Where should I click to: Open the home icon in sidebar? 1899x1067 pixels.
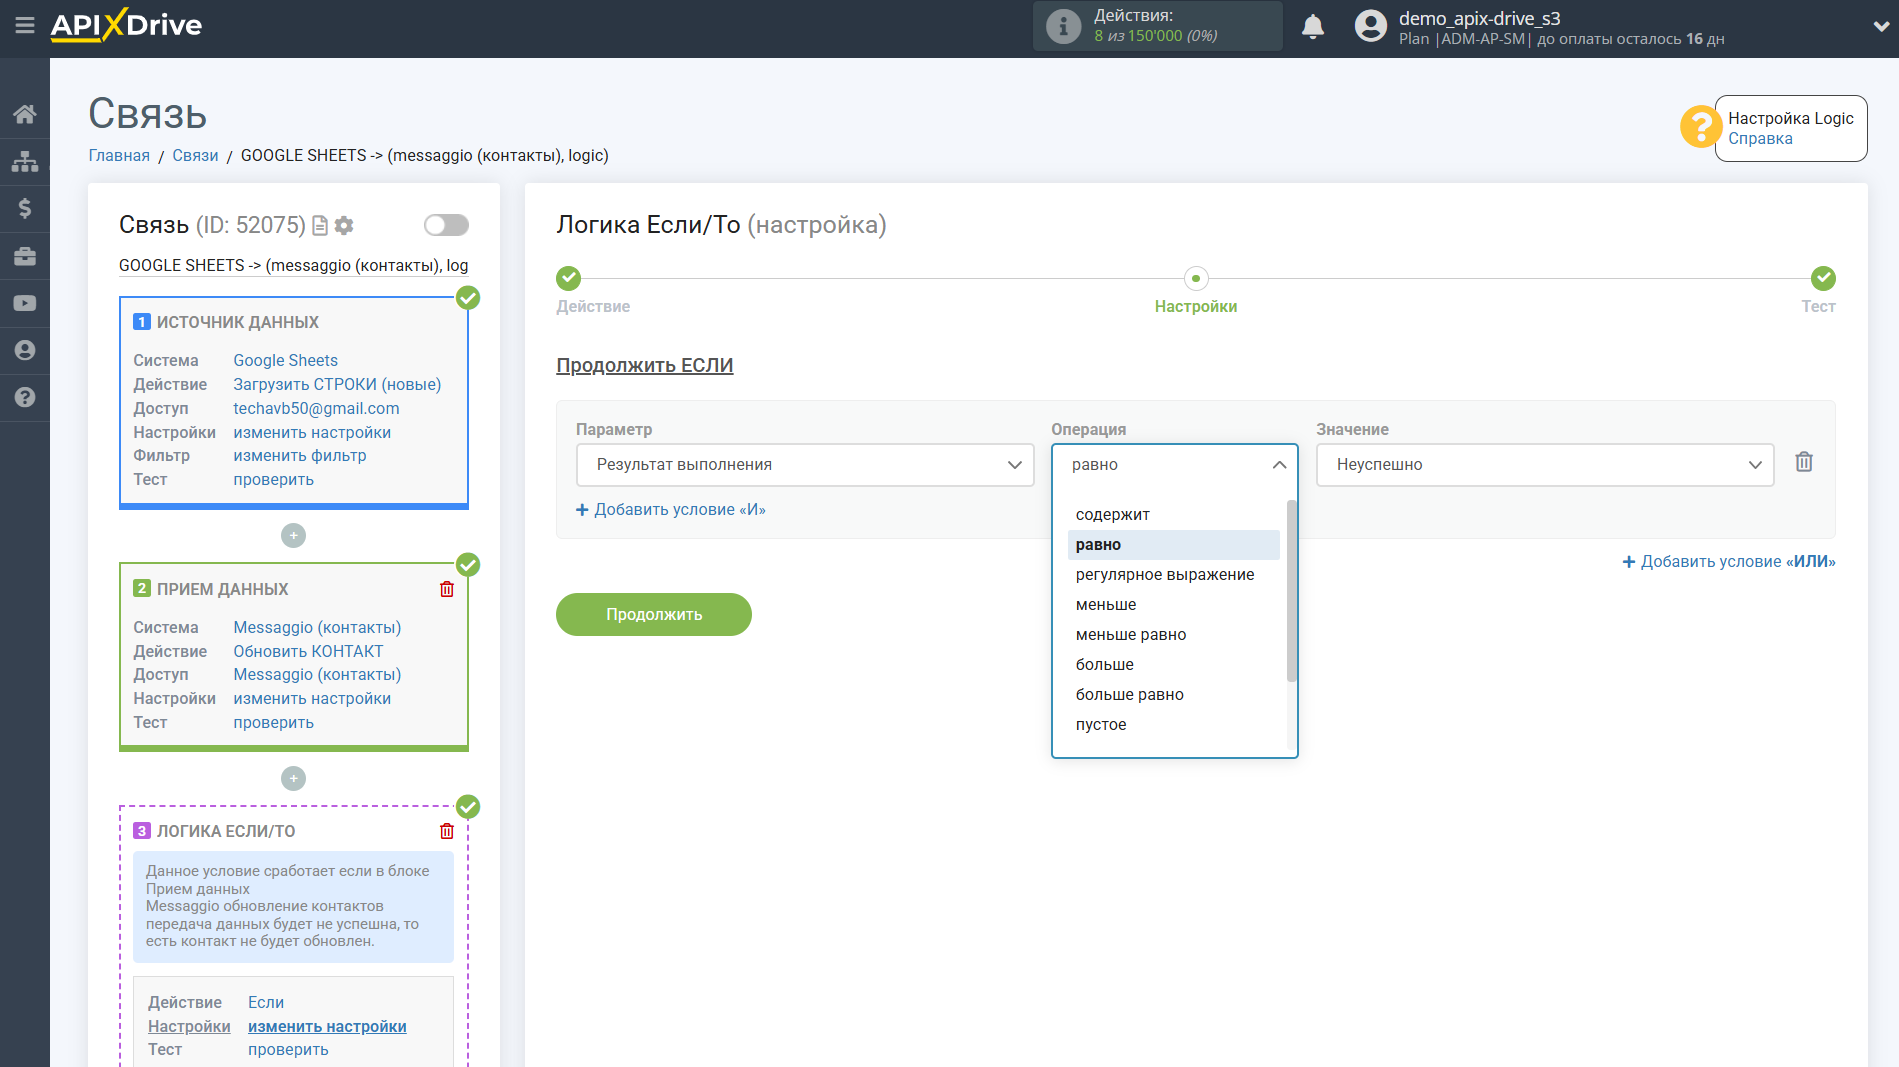24,114
